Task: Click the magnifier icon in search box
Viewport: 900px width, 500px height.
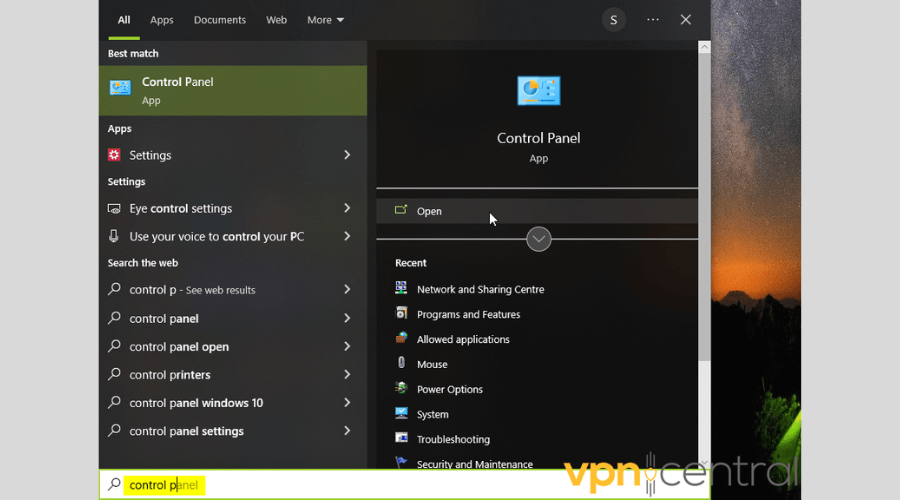Action: [x=114, y=485]
